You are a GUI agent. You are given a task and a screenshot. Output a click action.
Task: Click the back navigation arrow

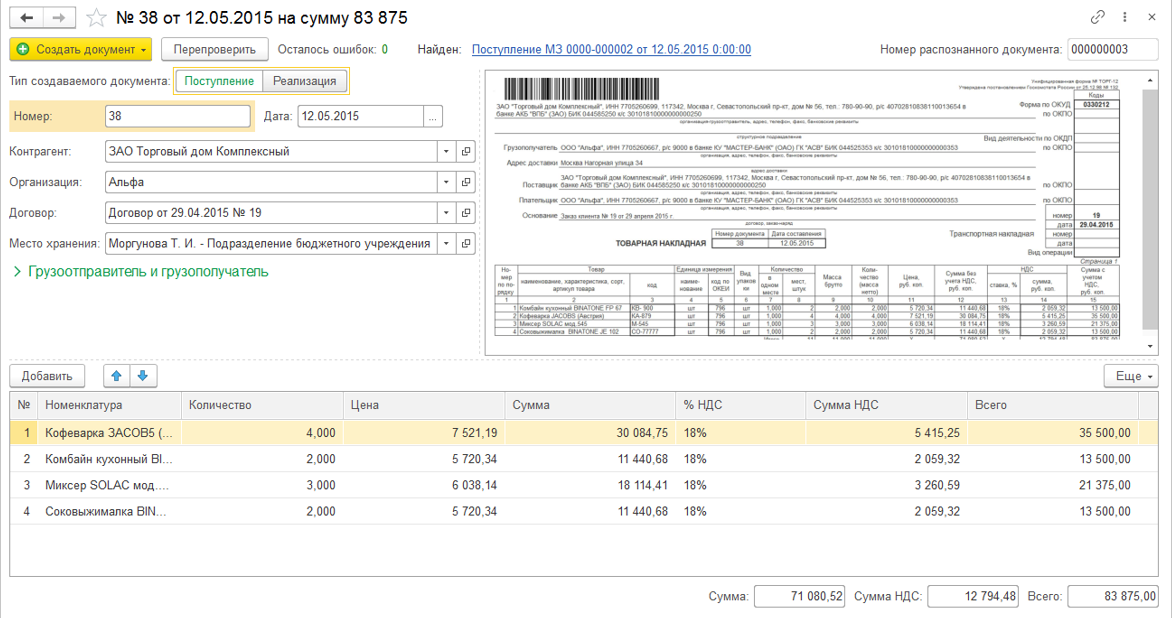click(x=27, y=19)
